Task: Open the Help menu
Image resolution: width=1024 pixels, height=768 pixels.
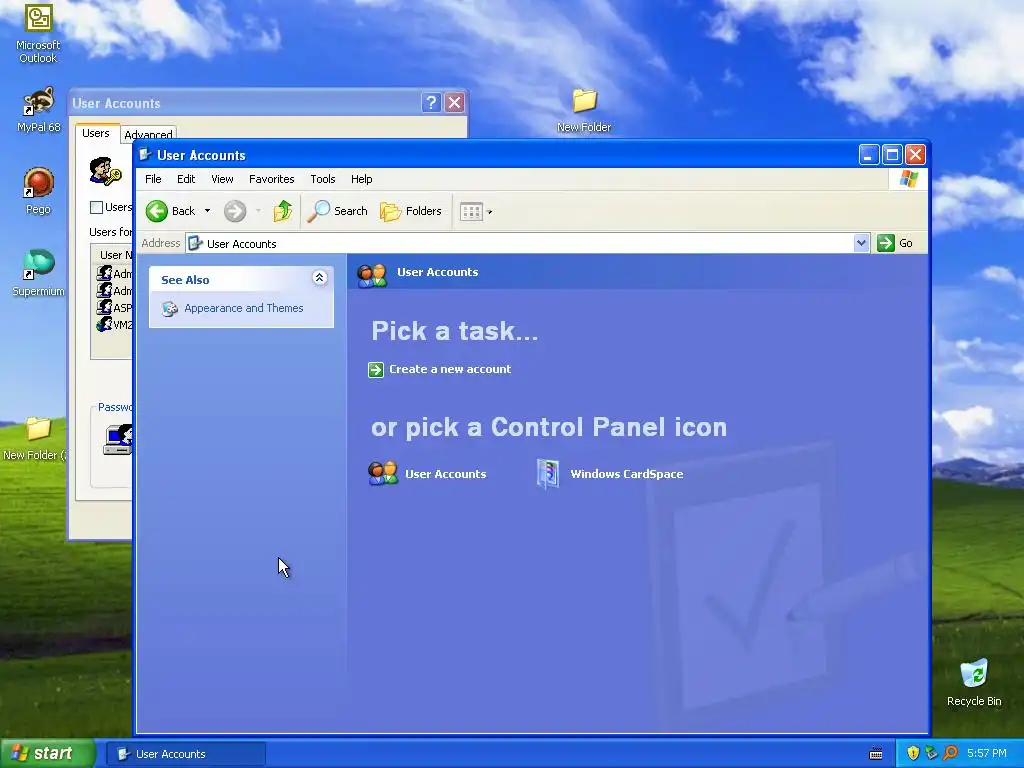Action: [x=361, y=179]
